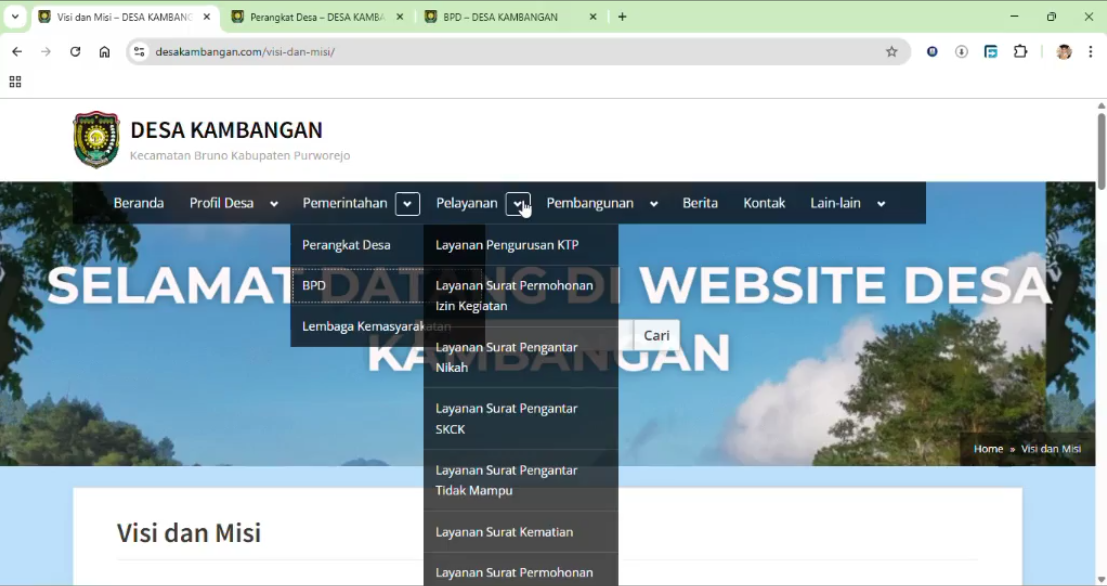
Task: Expand the Lain-lain menu chevron
Action: (x=881, y=204)
